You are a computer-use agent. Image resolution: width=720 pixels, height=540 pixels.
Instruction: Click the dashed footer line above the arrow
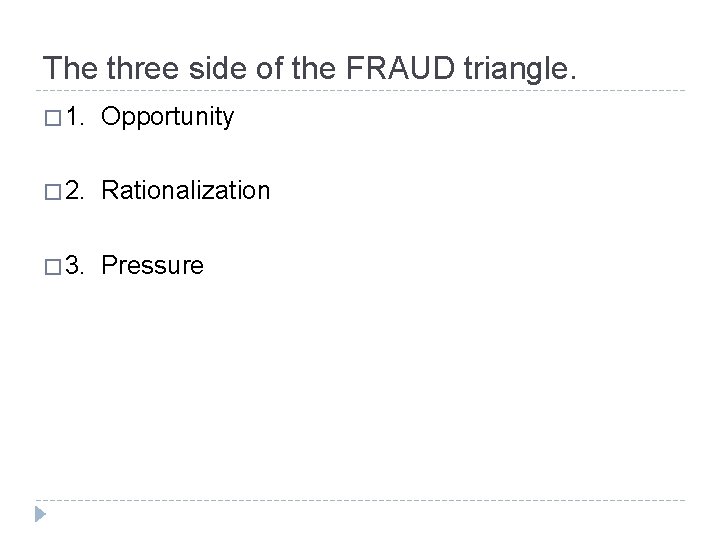tap(360, 500)
